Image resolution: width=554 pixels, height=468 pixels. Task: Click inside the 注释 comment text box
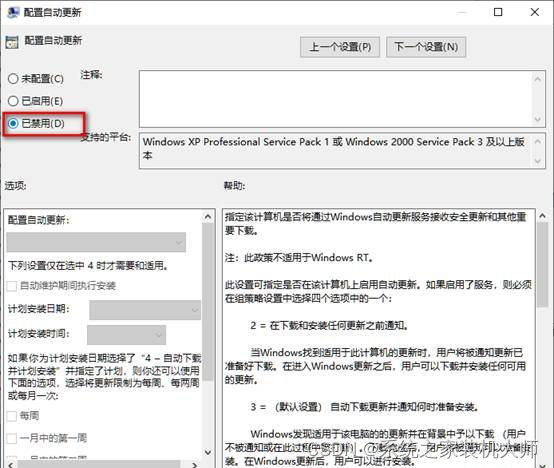click(336, 99)
